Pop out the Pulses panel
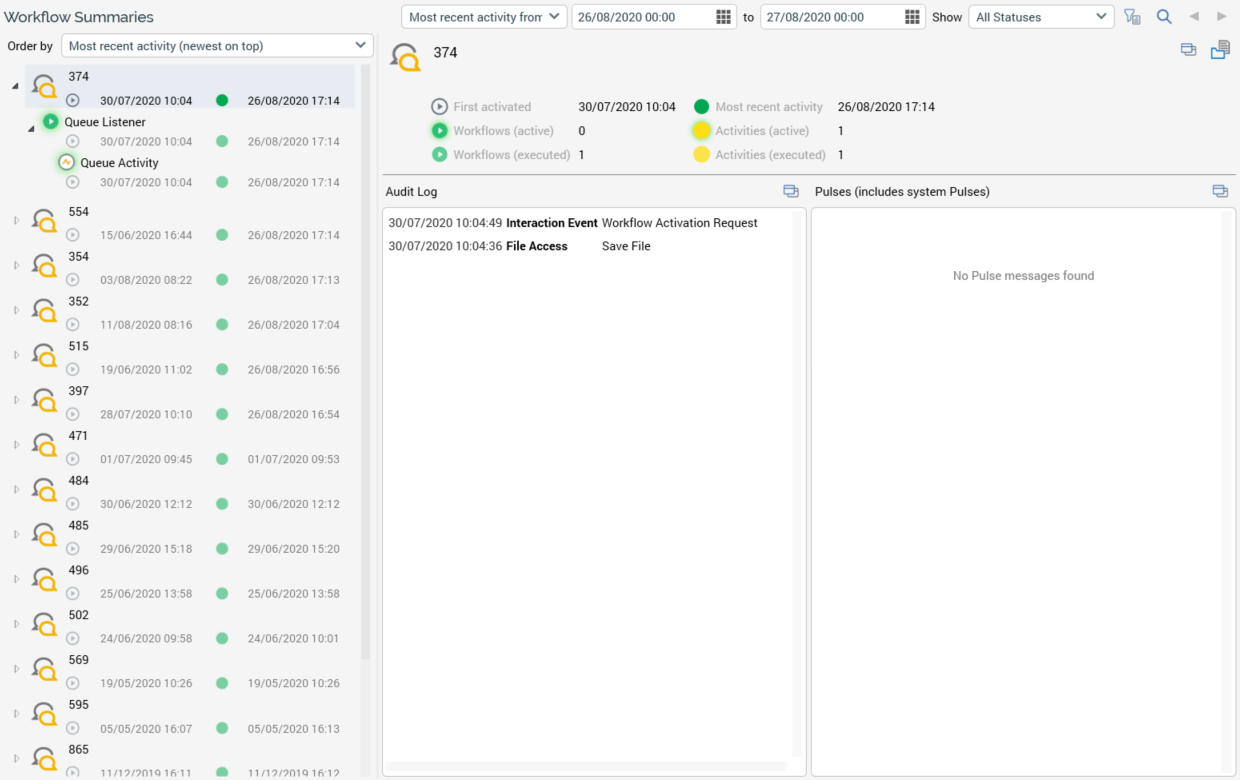1240x780 pixels. coord(1220,191)
